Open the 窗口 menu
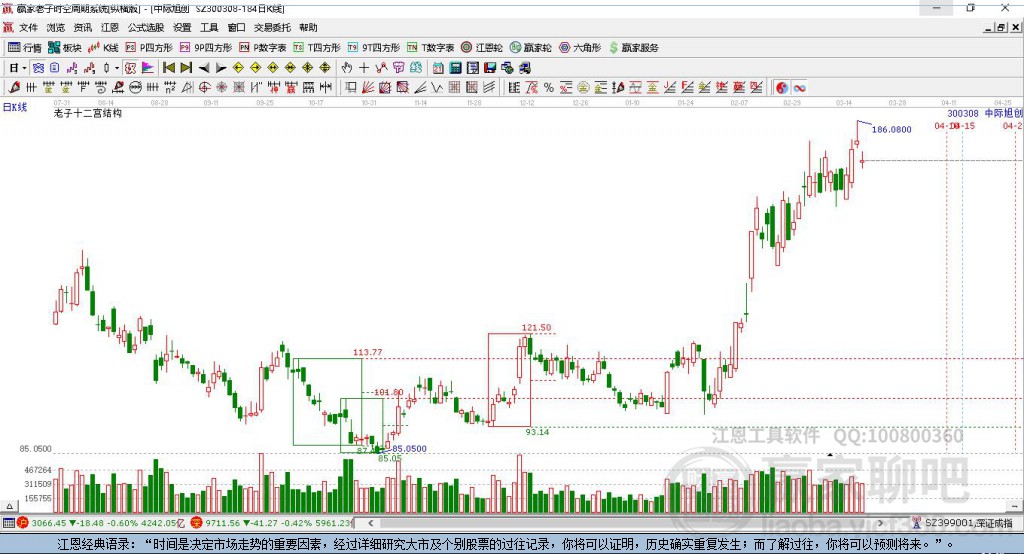Viewport: 1024px width, 554px height. 236,27
